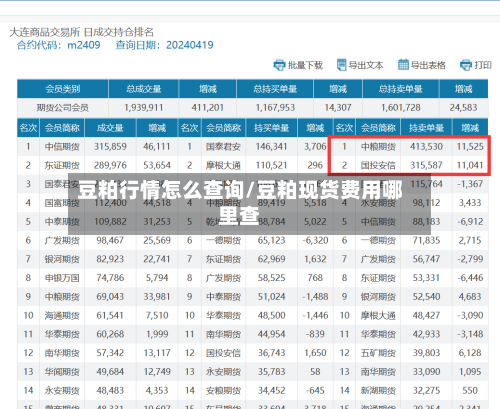500x409 pixels.
Task: Select the short position cell 71,835
Action: point(426,240)
